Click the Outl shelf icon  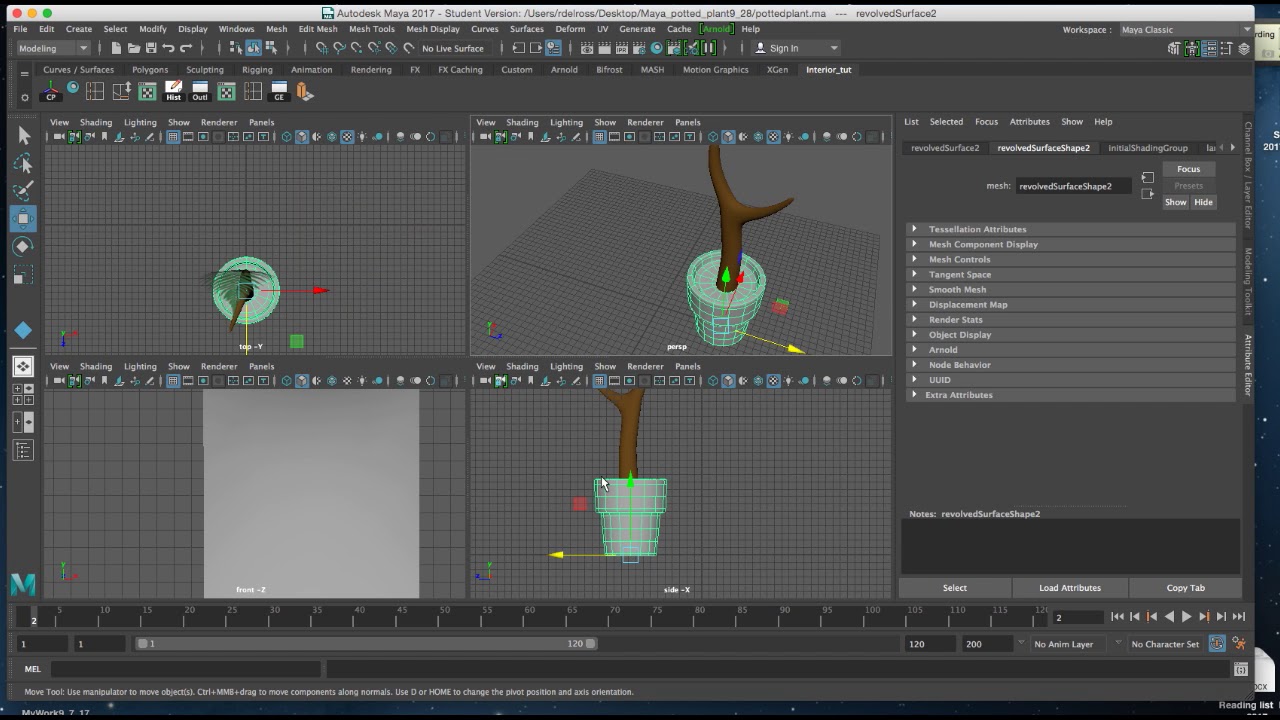[200, 92]
